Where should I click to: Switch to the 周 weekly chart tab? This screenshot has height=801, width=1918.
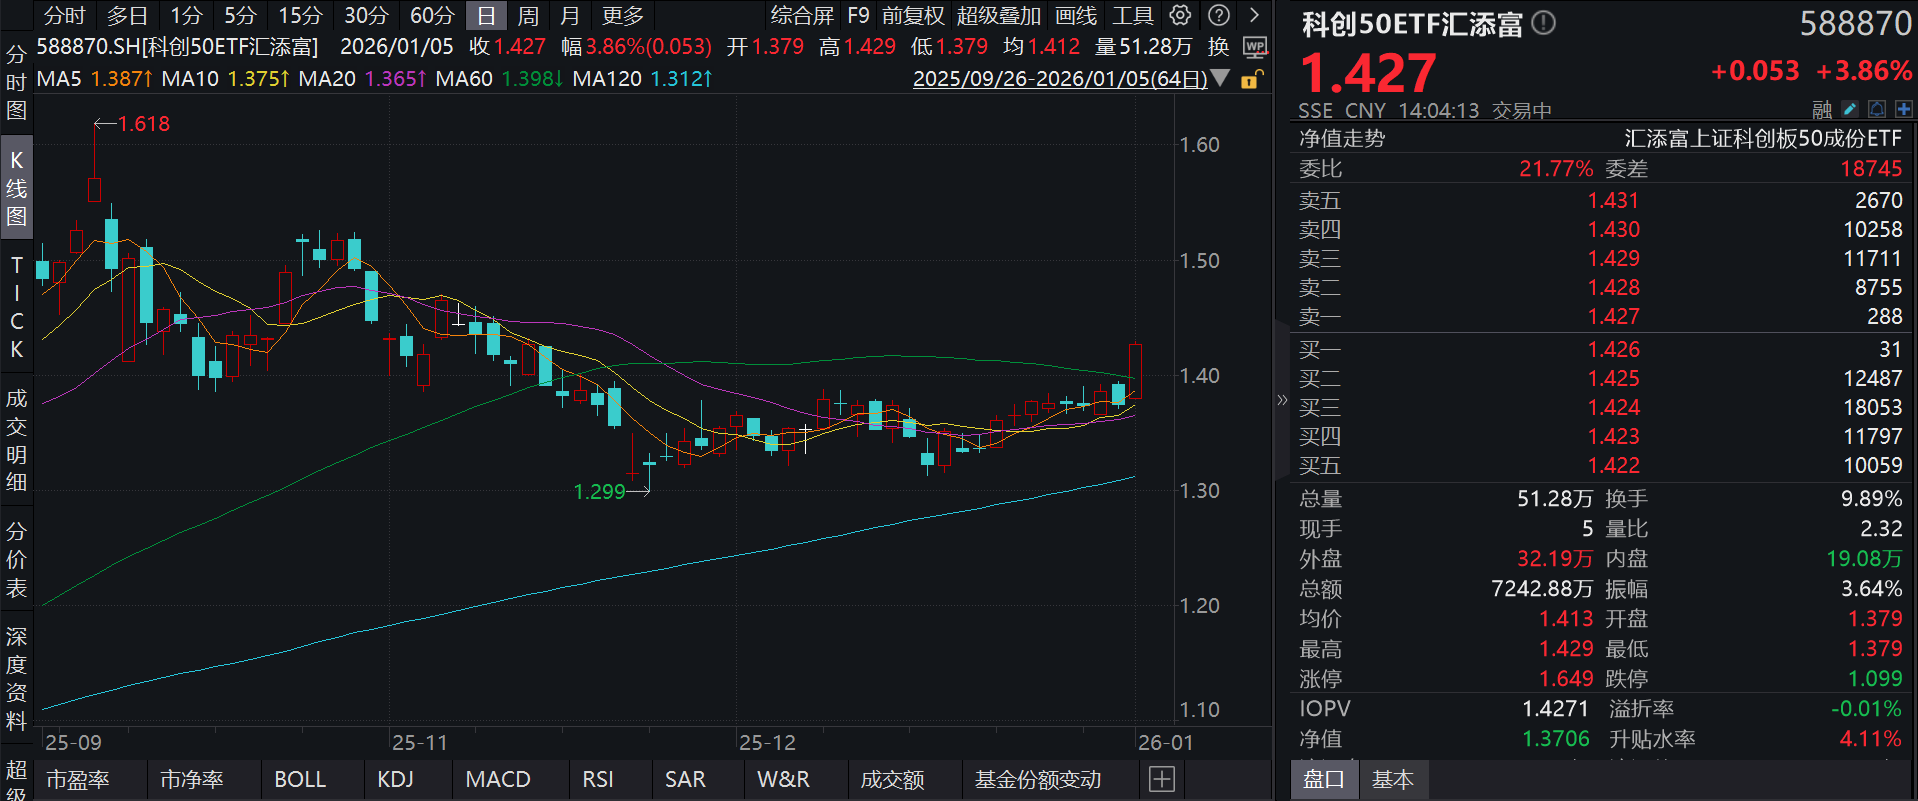pyautogui.click(x=528, y=16)
